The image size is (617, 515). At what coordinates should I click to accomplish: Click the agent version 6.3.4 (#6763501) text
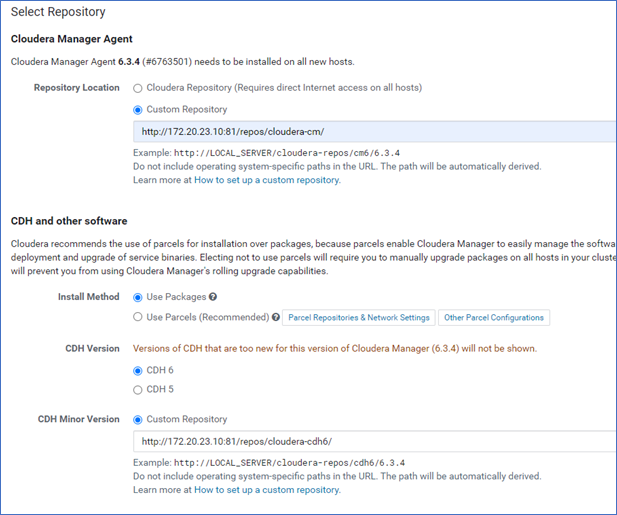point(155,62)
